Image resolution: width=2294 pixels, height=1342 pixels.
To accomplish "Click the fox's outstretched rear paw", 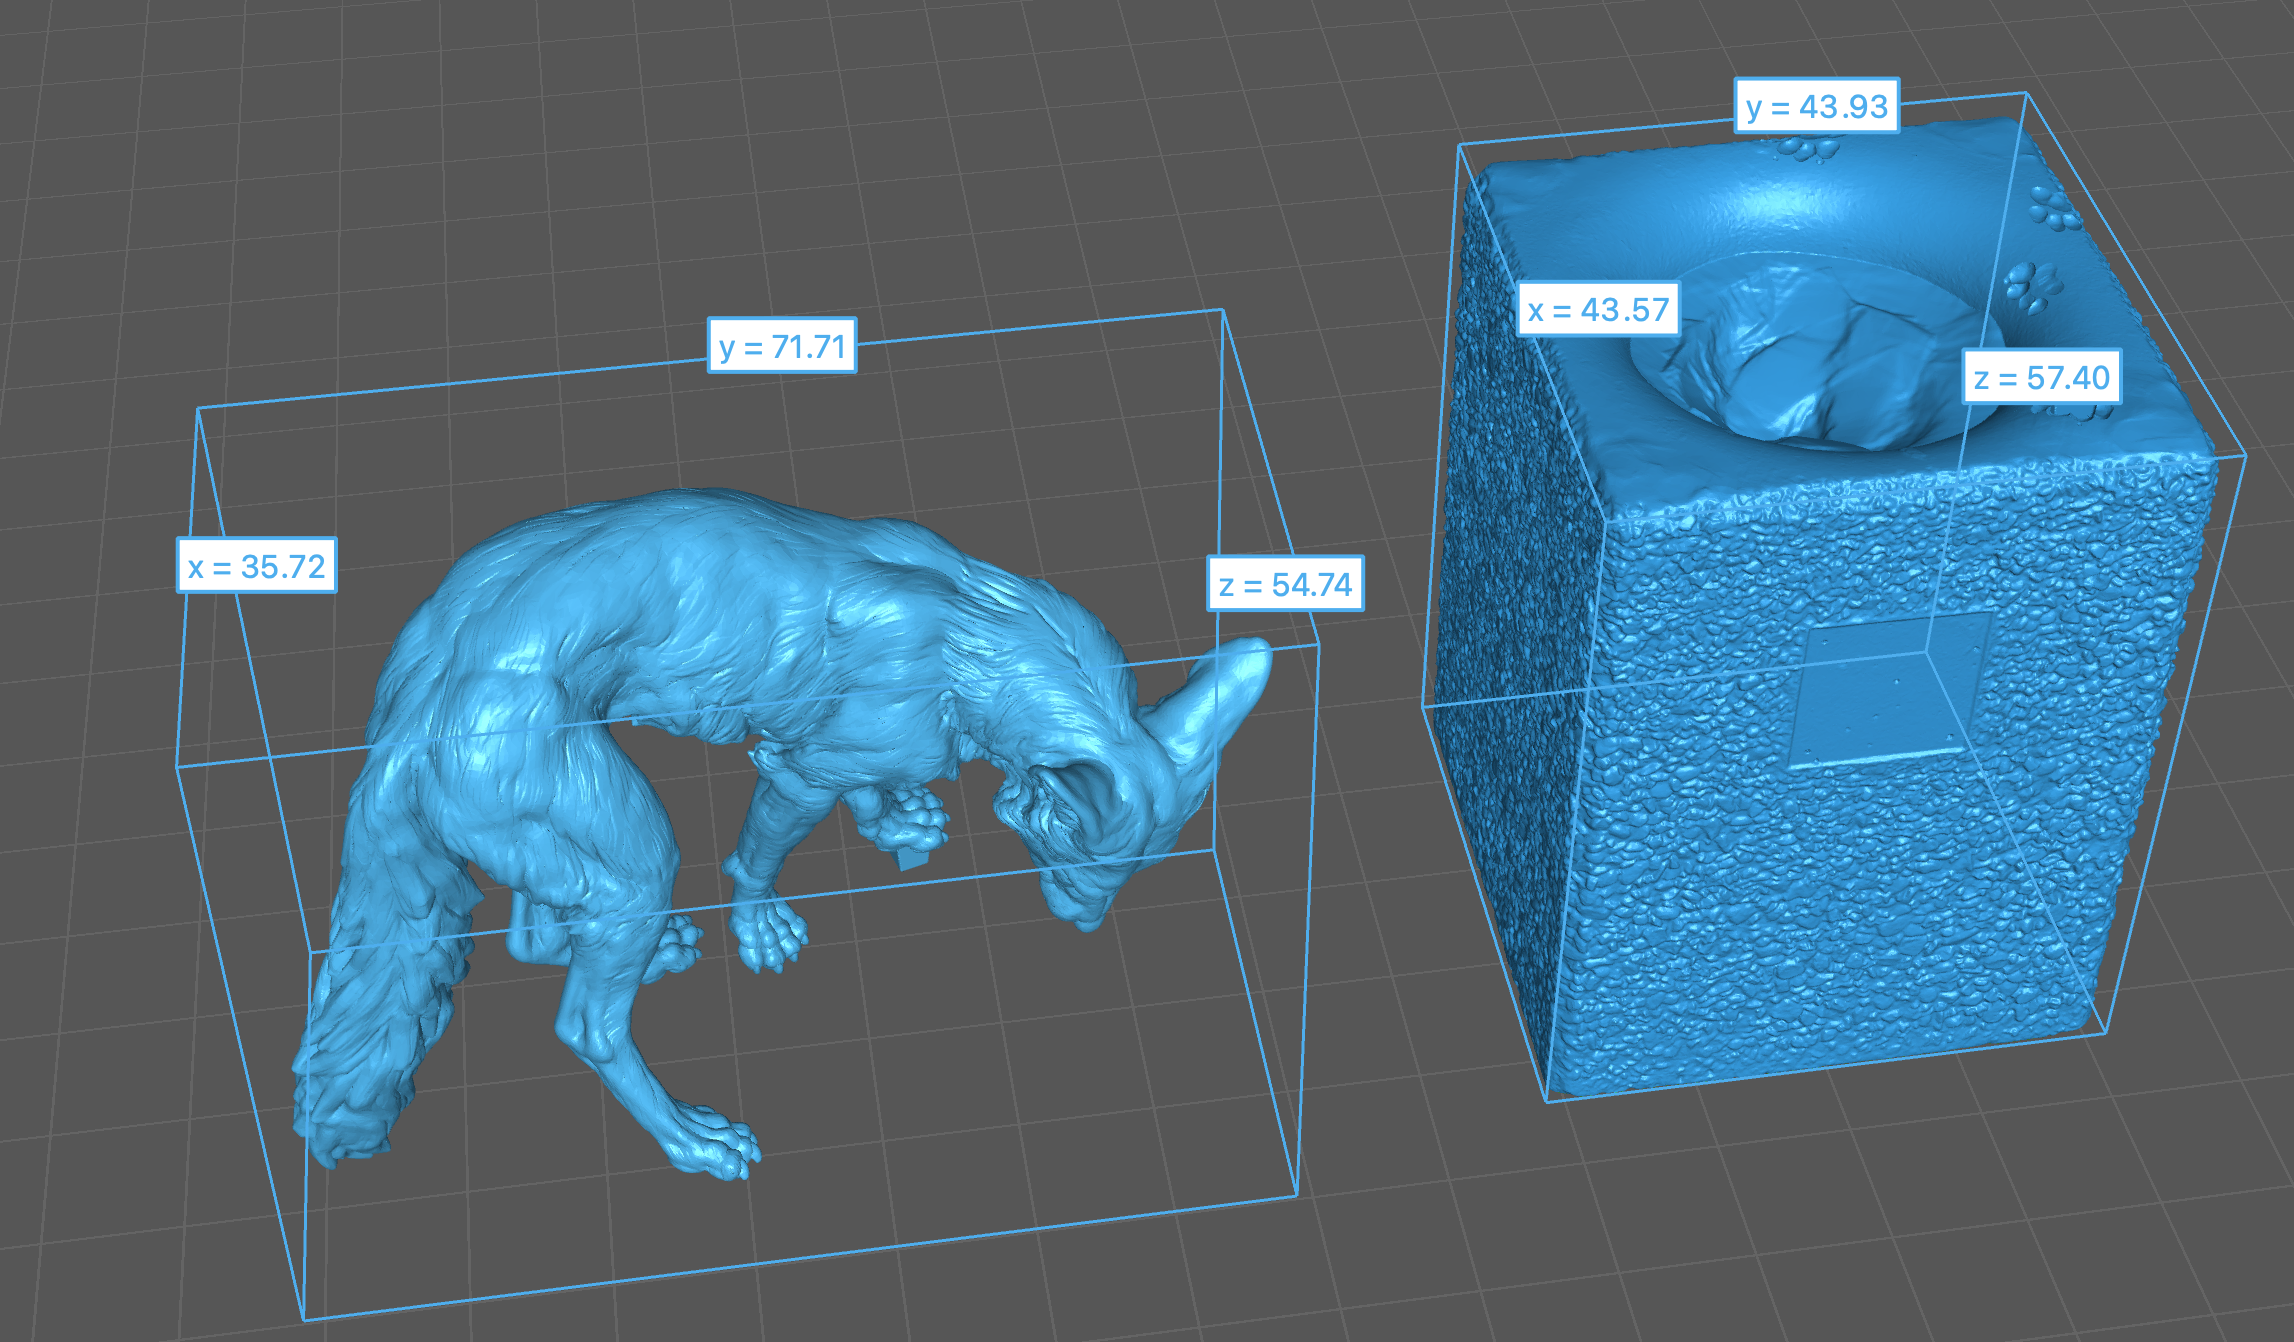I will tap(720, 1150).
